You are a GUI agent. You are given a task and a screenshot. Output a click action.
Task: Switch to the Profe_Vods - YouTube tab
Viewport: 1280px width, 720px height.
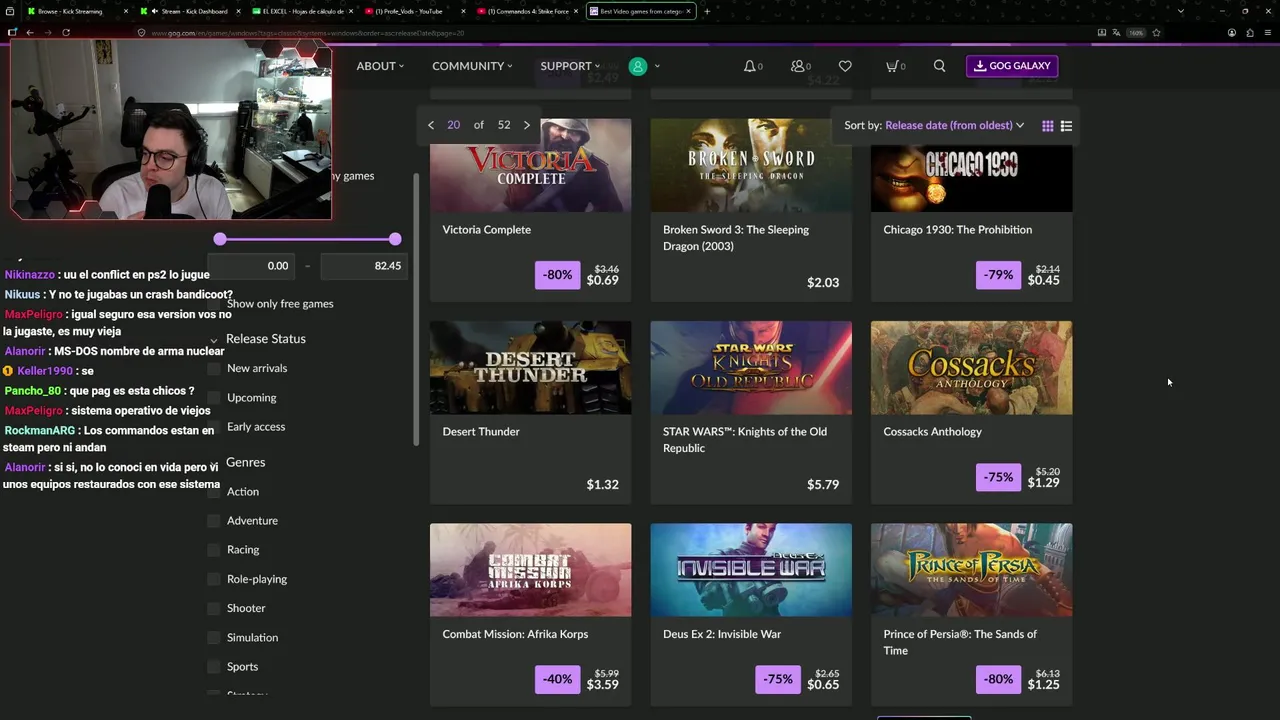point(414,11)
